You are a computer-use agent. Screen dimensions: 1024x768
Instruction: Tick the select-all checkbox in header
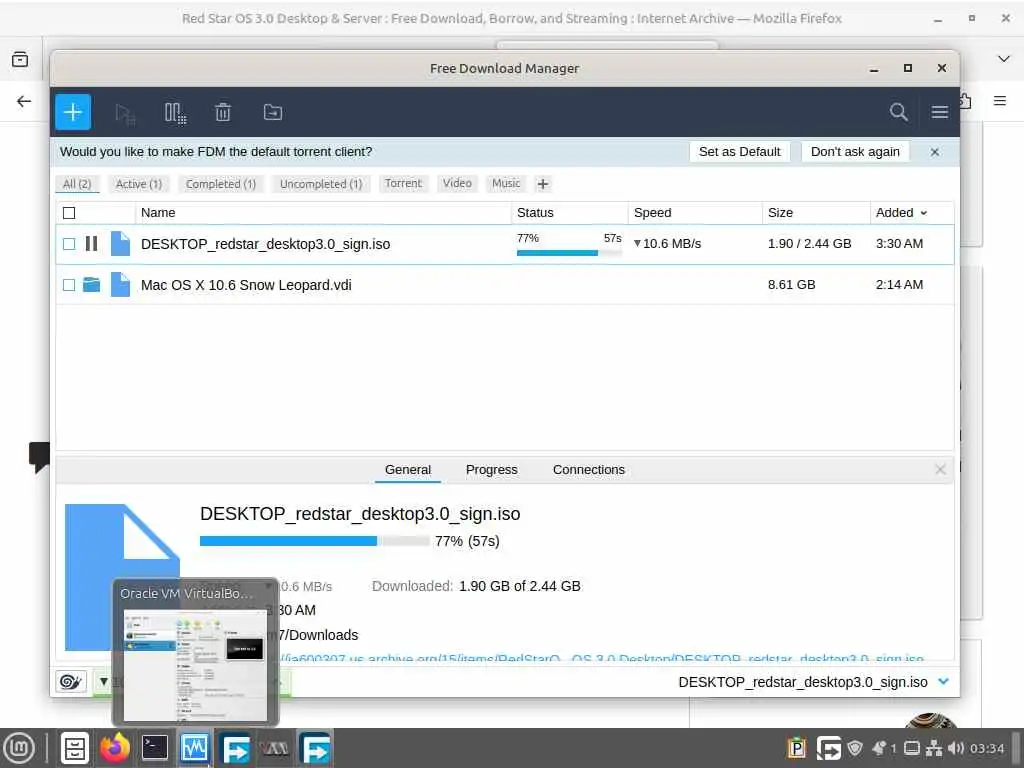pyautogui.click(x=69, y=213)
